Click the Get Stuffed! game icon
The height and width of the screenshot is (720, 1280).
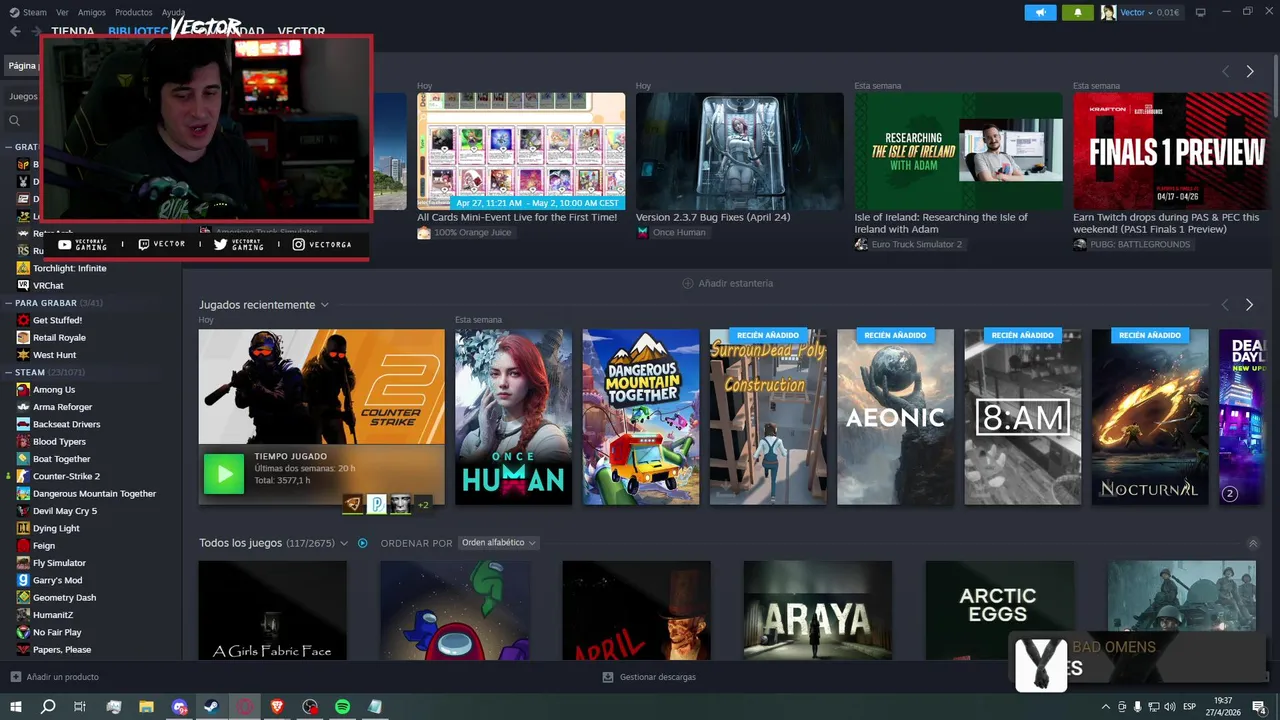[x=23, y=320]
